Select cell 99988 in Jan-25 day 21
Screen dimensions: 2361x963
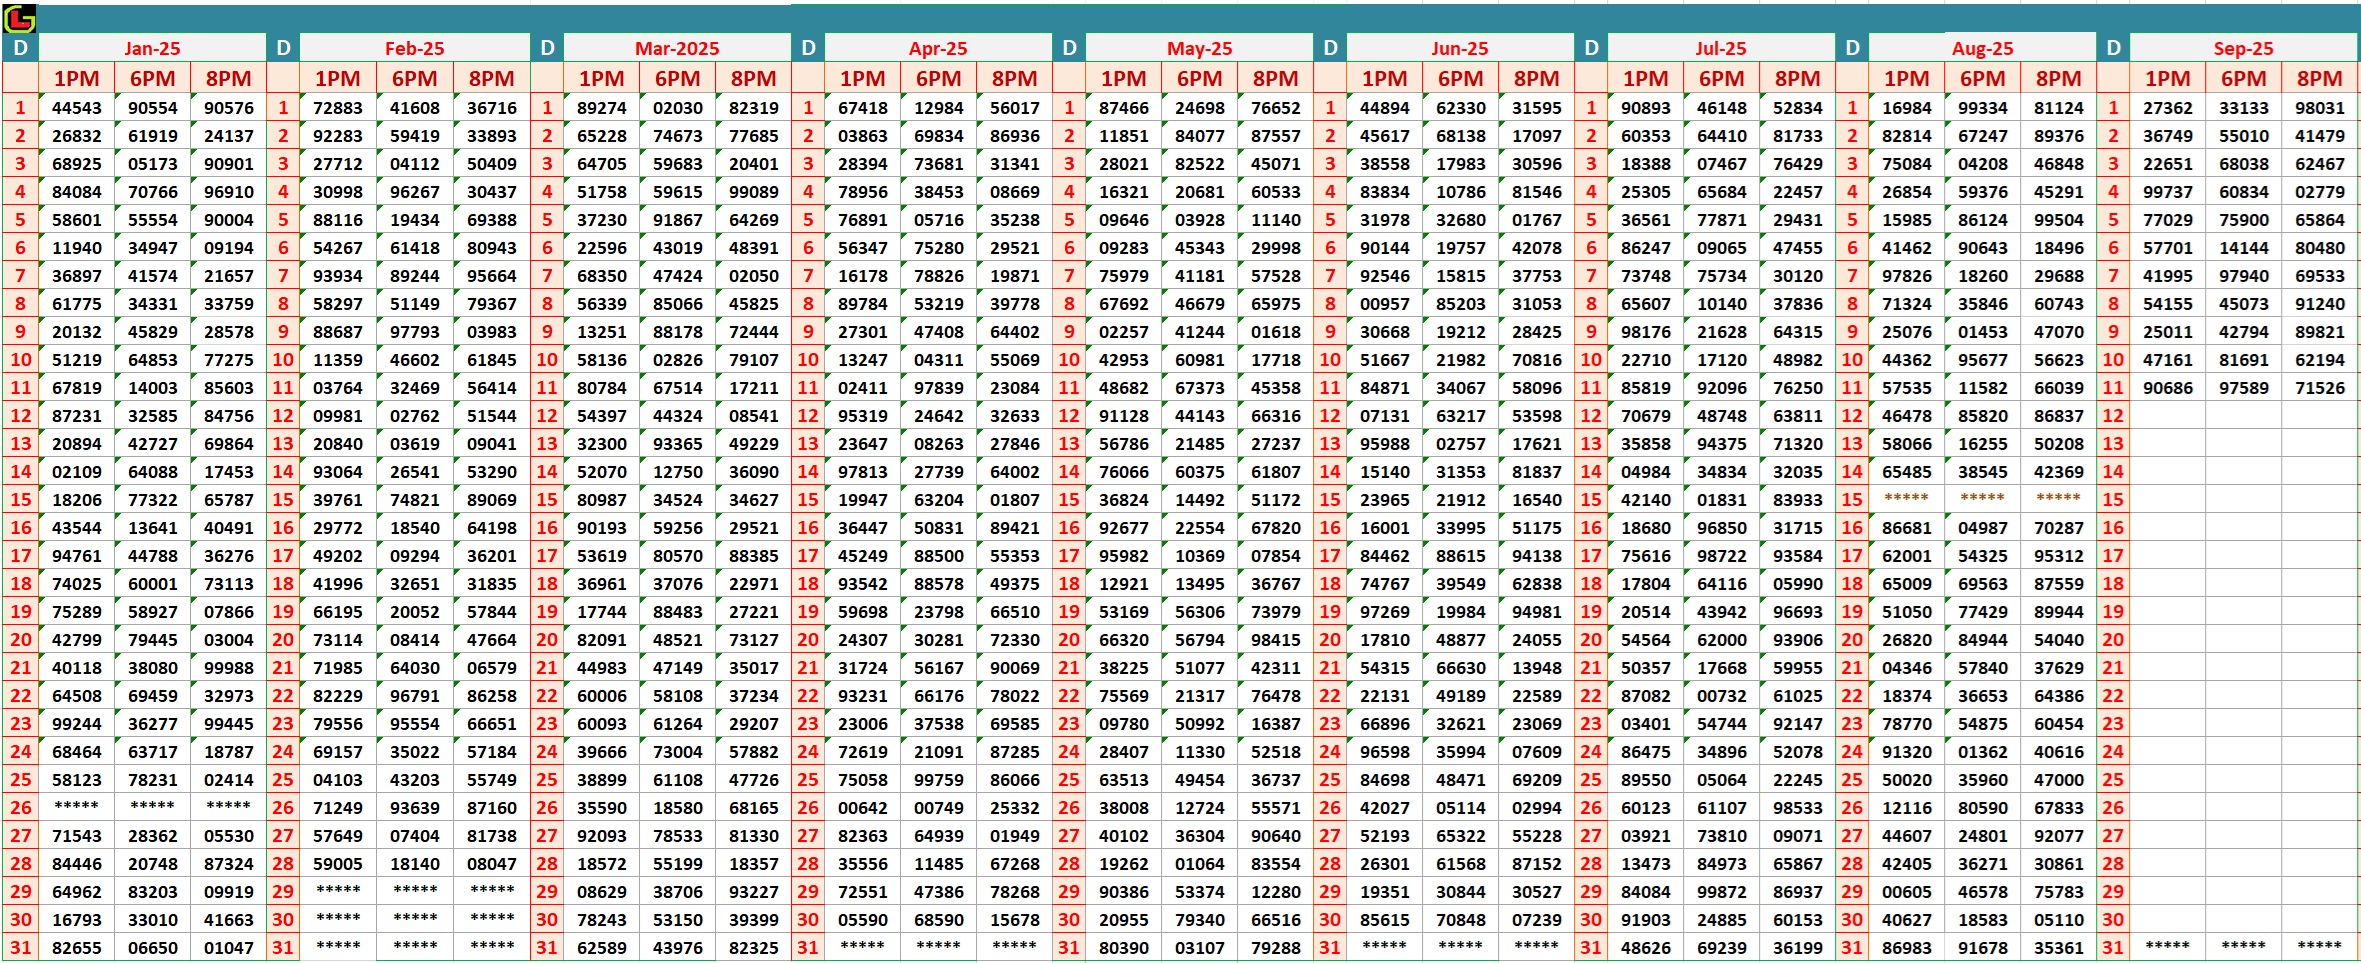pyautogui.click(x=229, y=668)
